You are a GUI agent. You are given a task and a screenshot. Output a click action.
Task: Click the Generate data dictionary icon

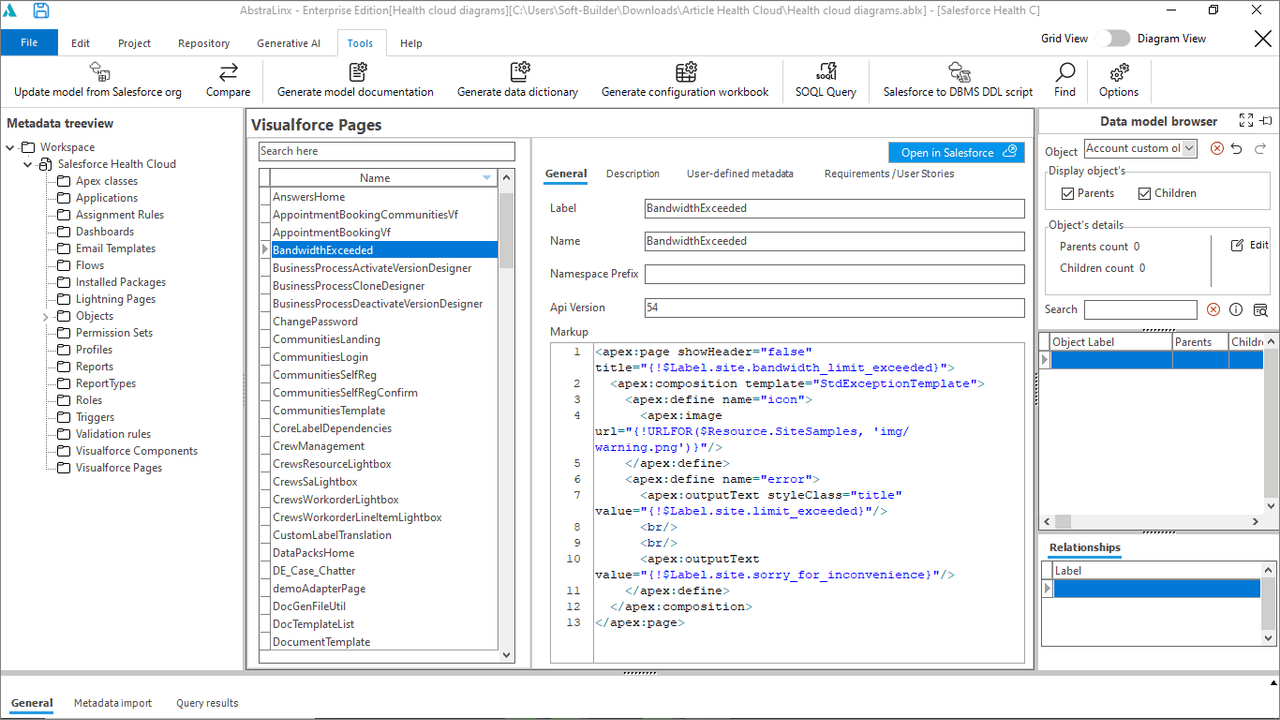[x=519, y=72]
